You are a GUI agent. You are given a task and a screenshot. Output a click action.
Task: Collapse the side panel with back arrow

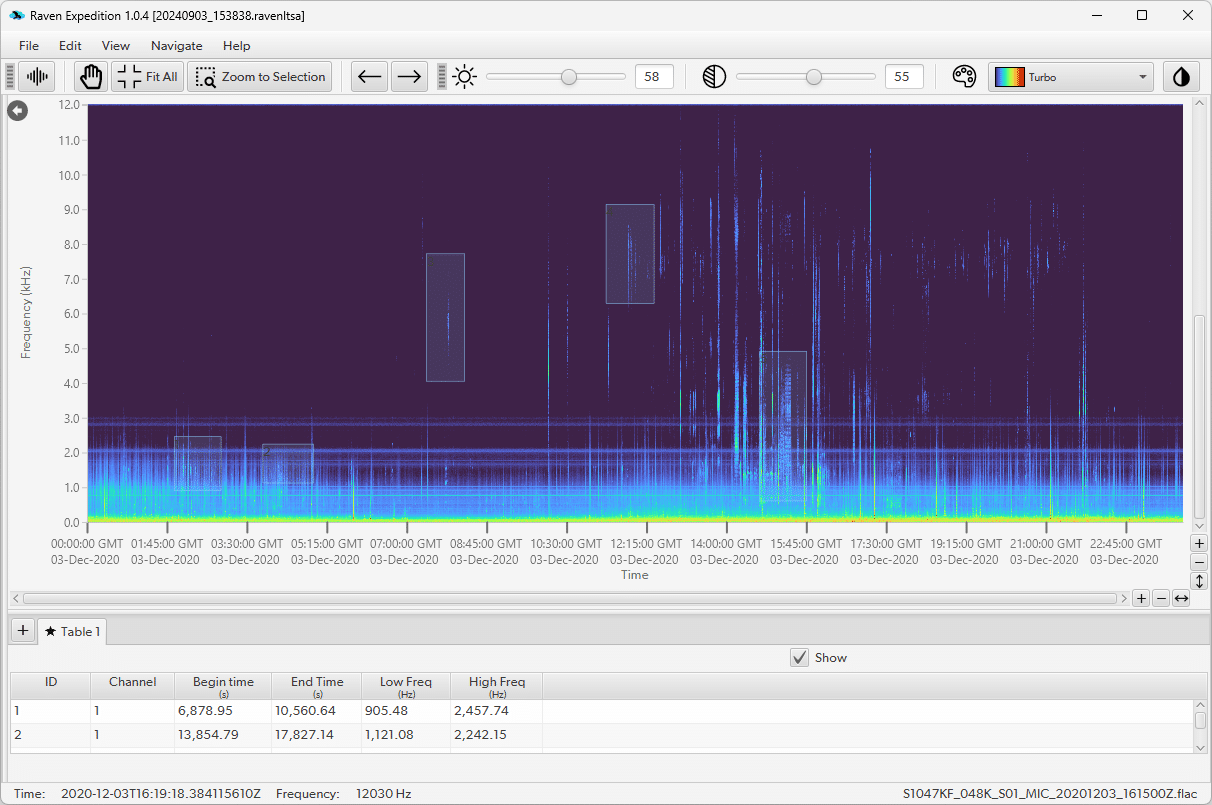point(17,111)
